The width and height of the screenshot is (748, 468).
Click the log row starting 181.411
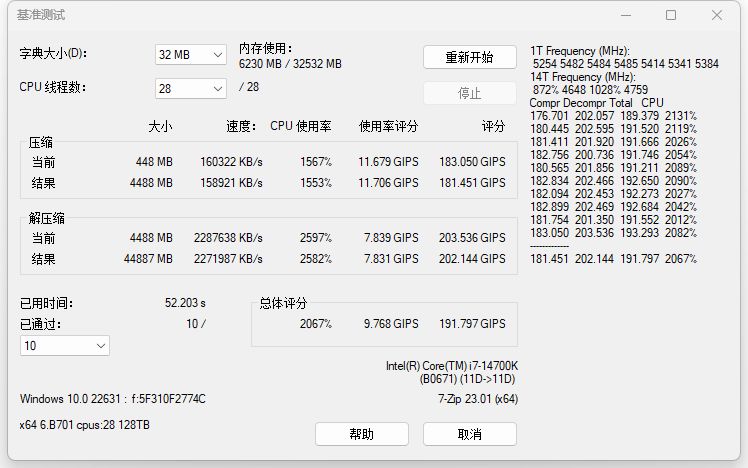point(613,142)
